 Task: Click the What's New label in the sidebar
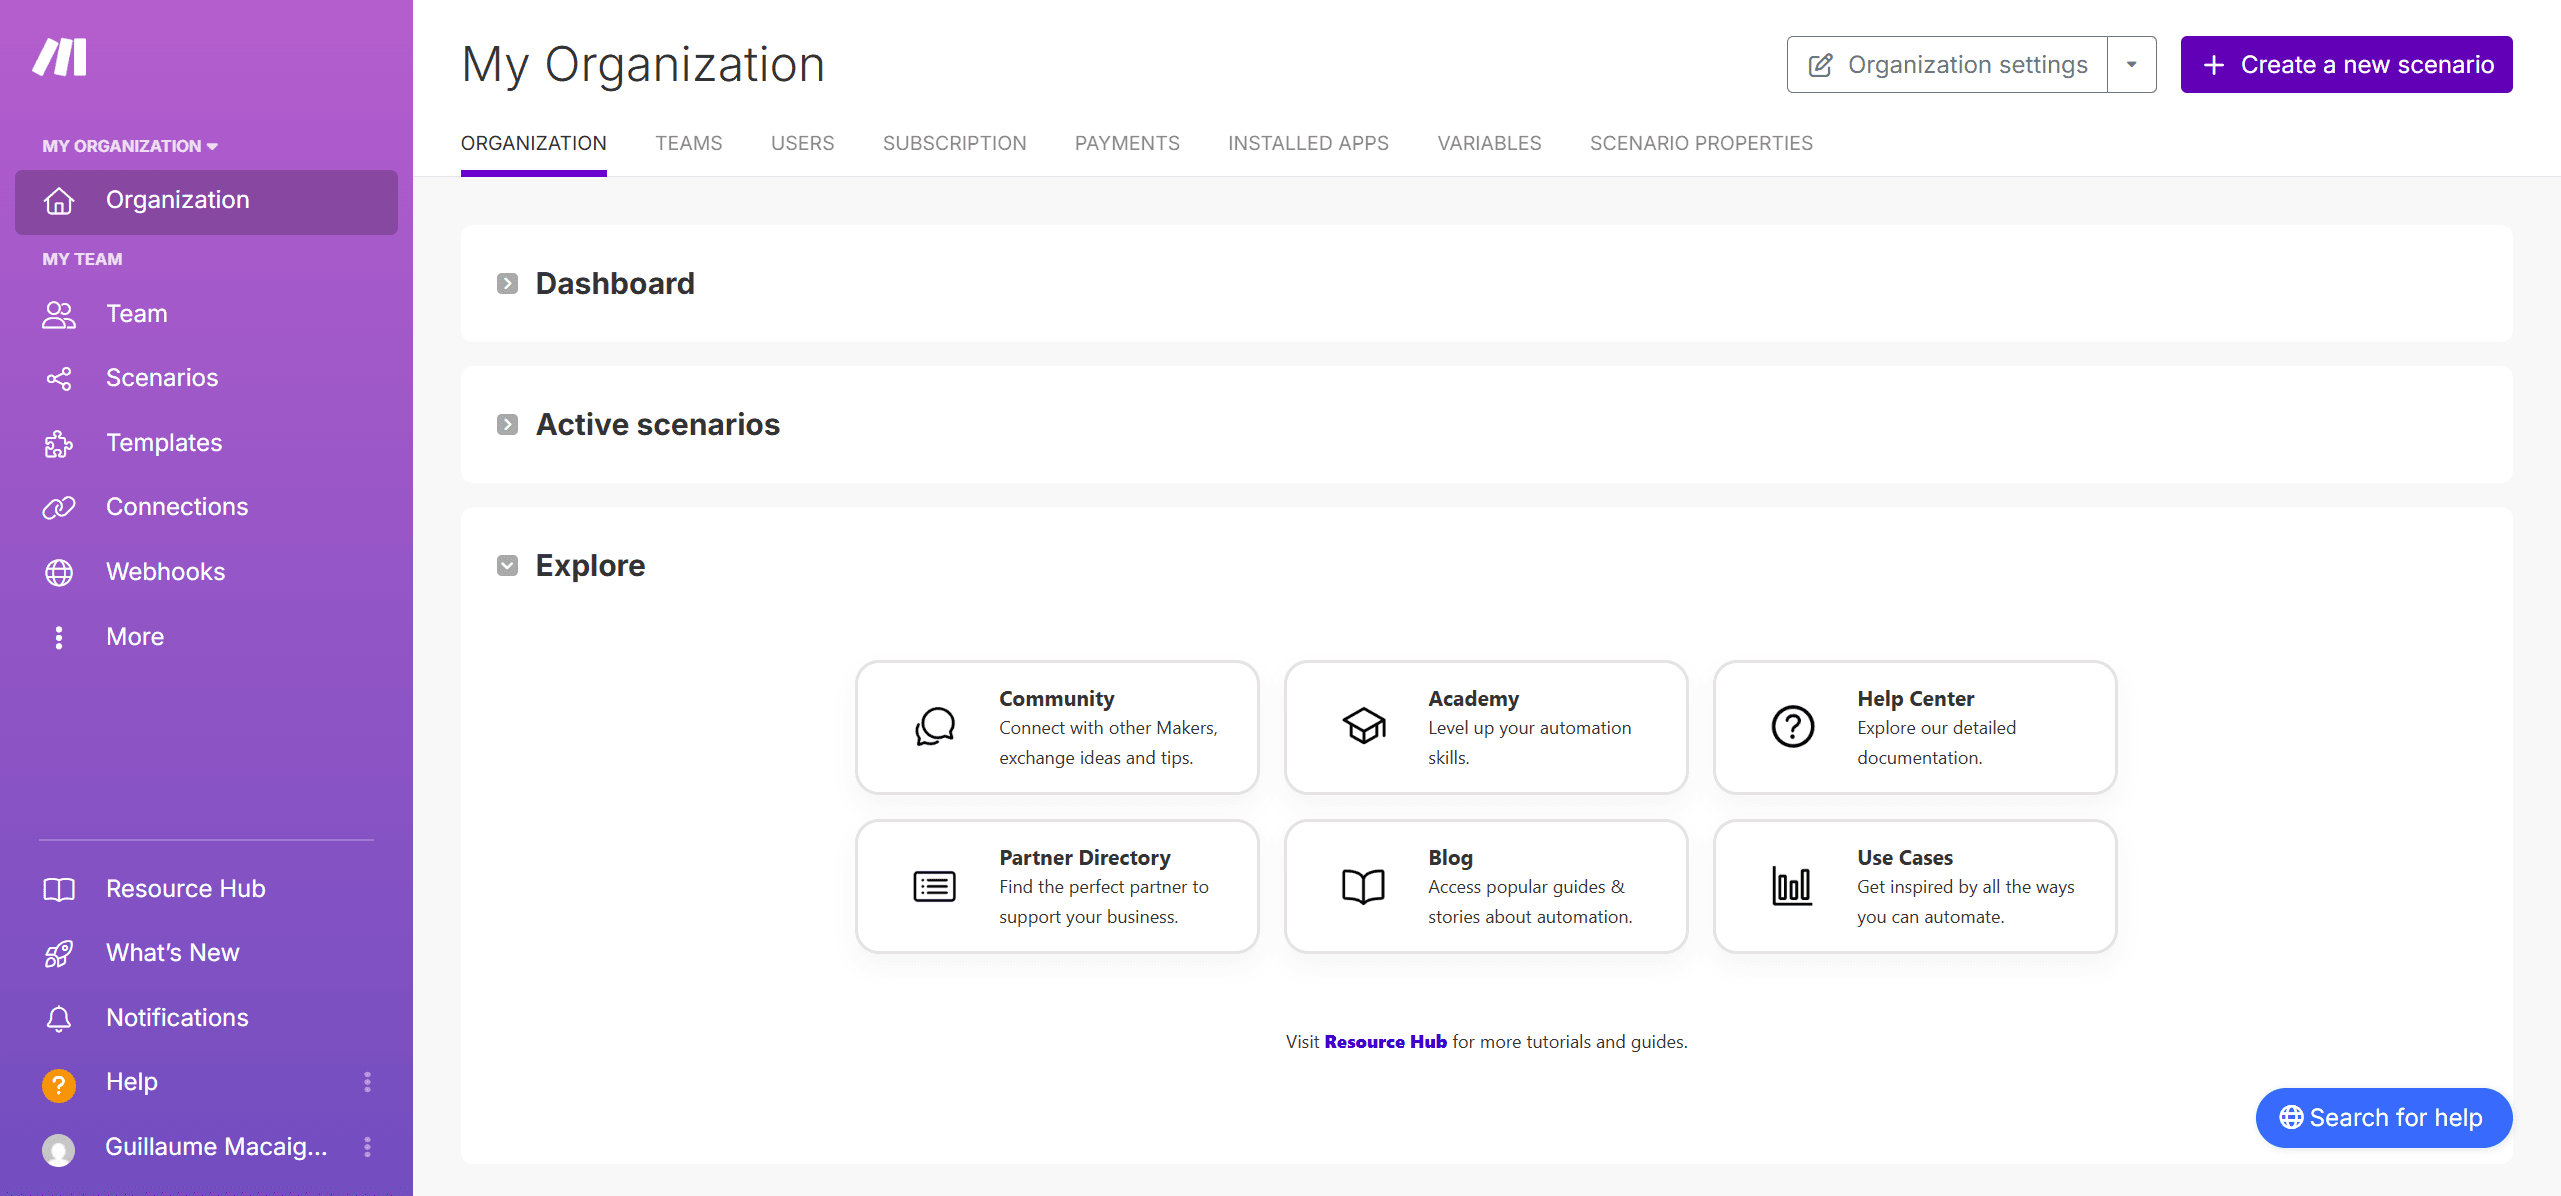pos(172,953)
